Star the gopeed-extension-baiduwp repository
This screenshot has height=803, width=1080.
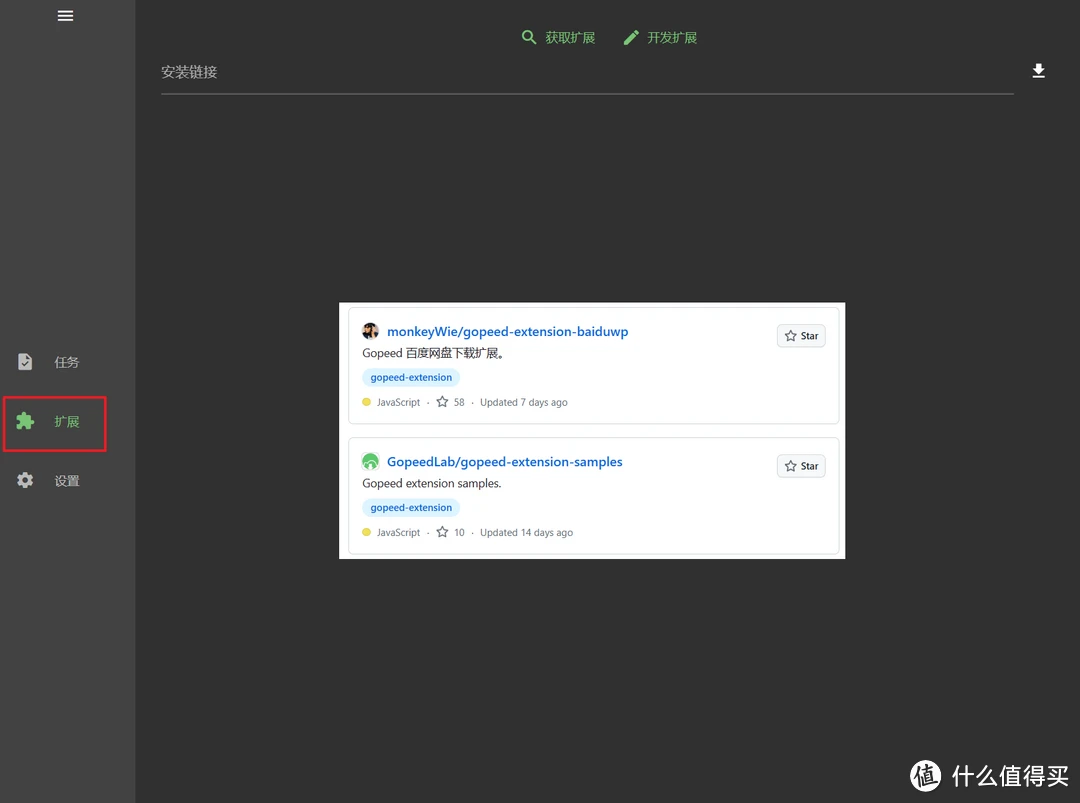coord(801,336)
